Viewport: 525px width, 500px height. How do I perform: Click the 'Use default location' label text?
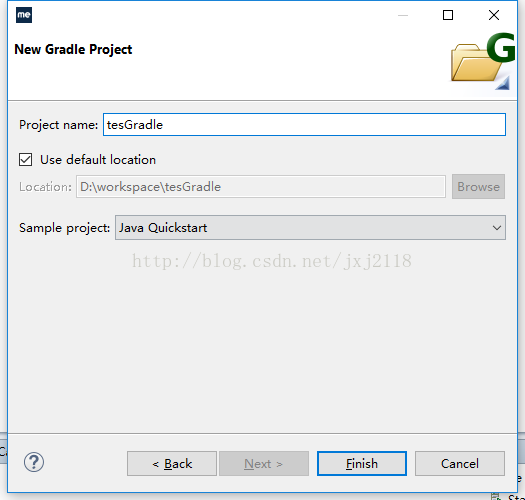pyautogui.click(x=98, y=160)
